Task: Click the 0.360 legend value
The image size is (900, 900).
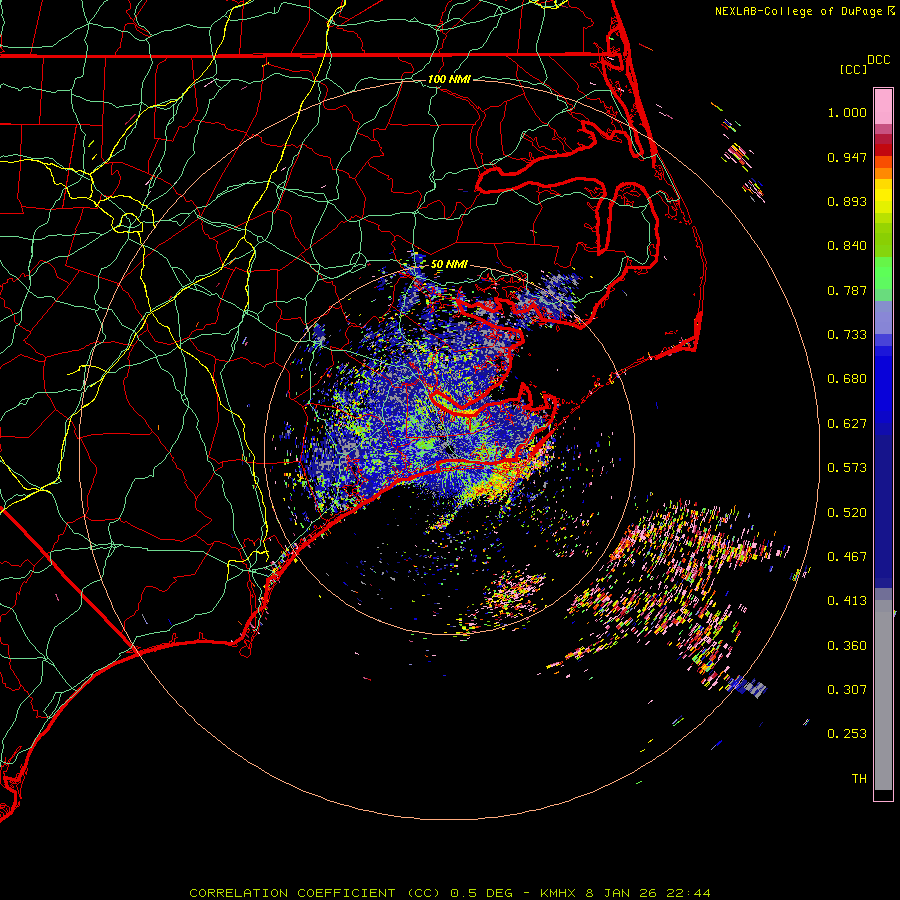Action: click(847, 646)
